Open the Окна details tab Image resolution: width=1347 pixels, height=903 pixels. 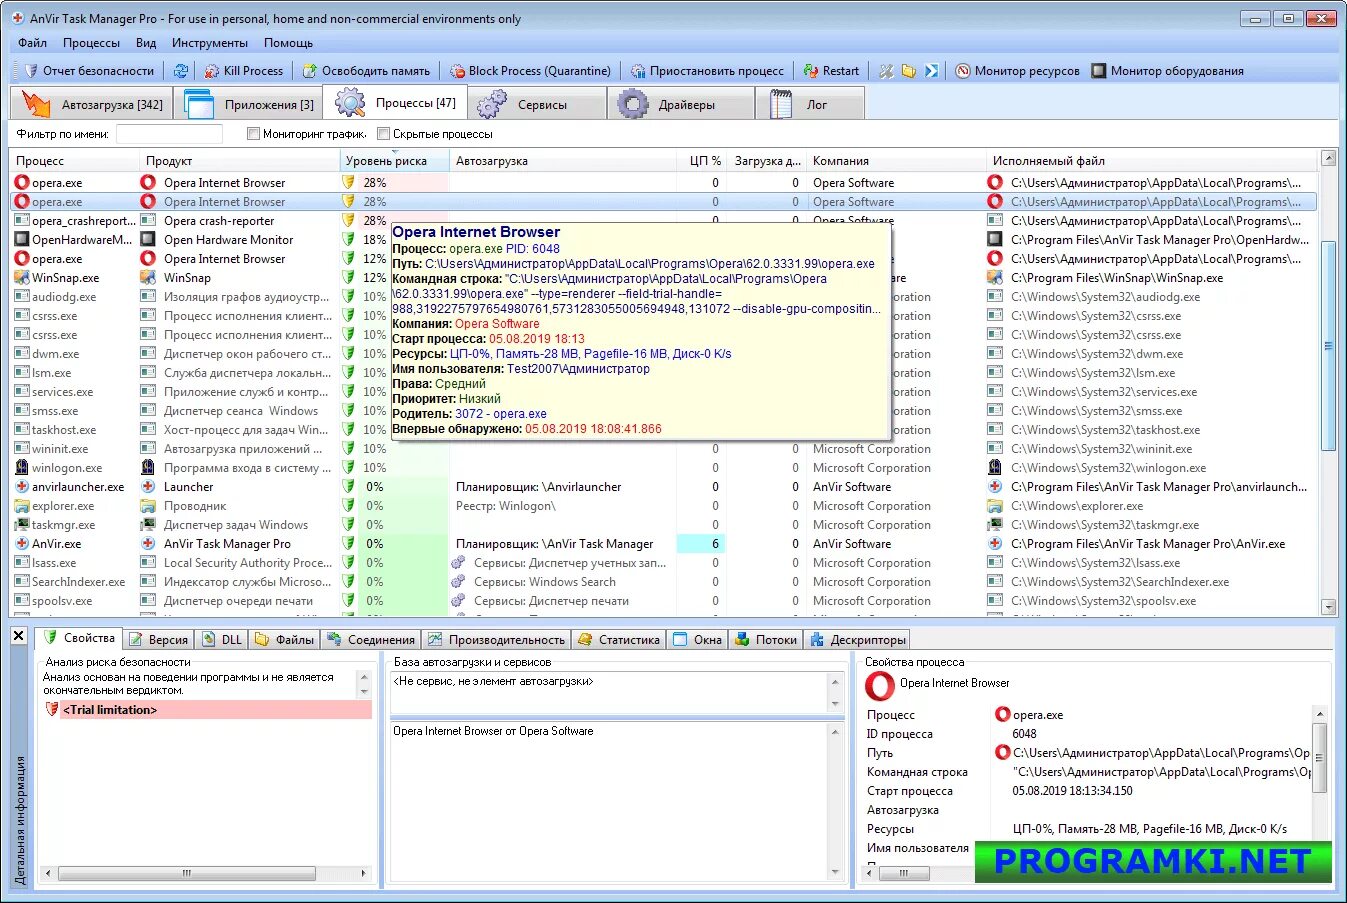[x=698, y=640]
